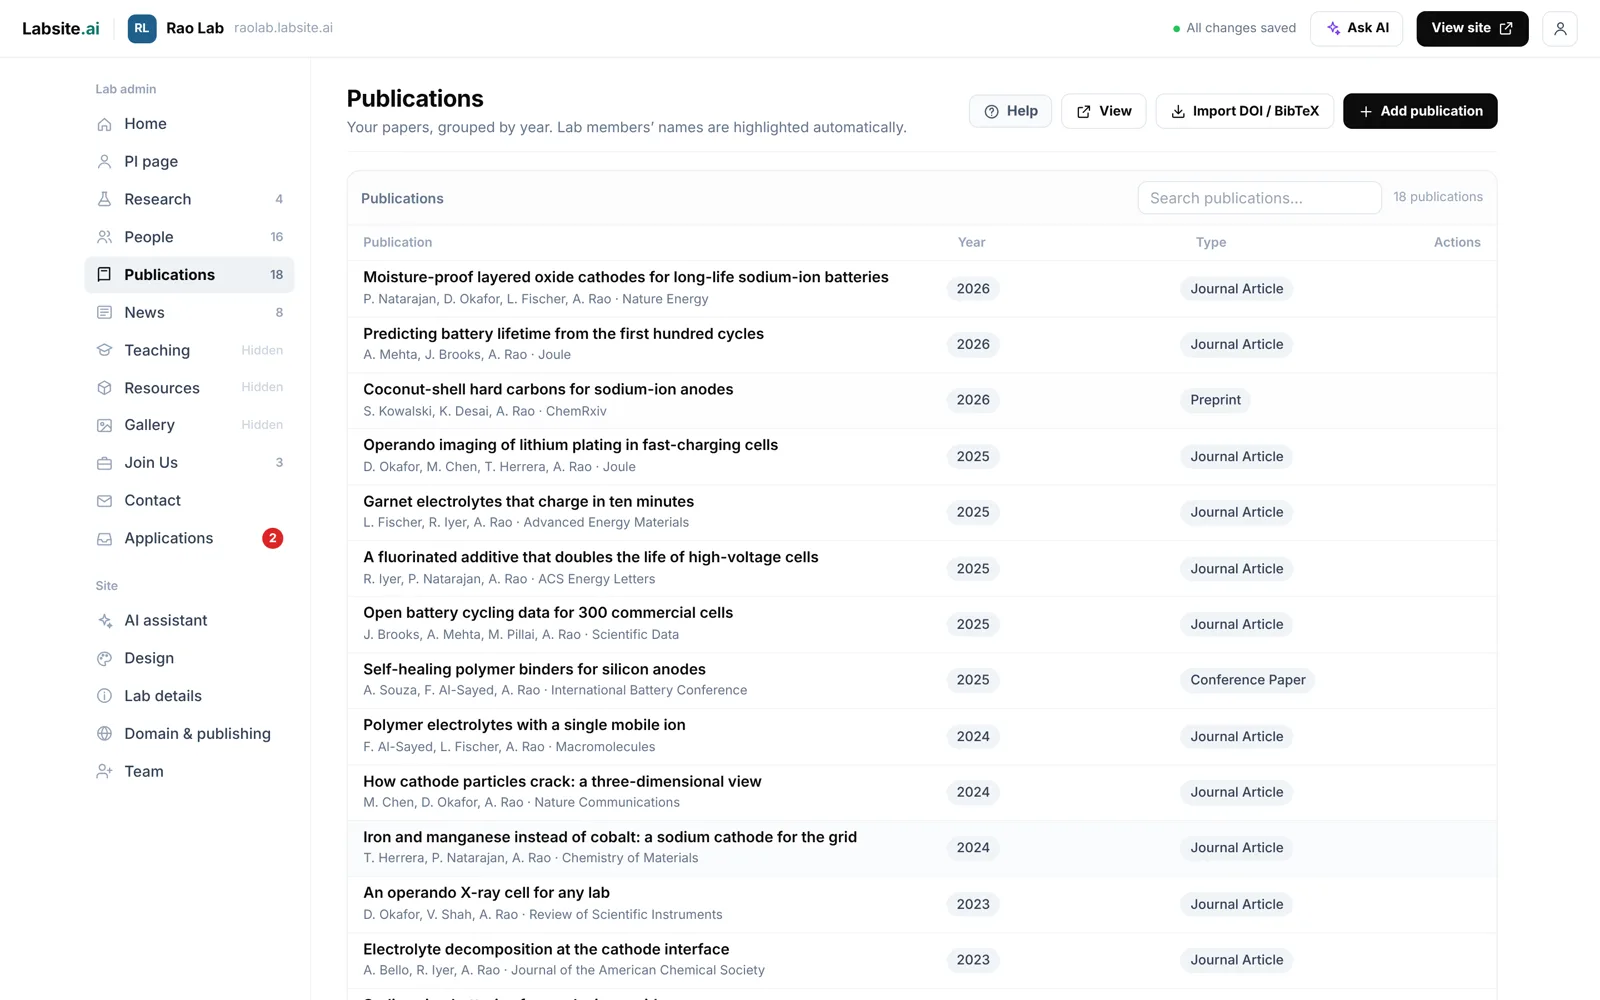Click Conference Paper type tag
This screenshot has height=1000, width=1600.
coord(1248,680)
